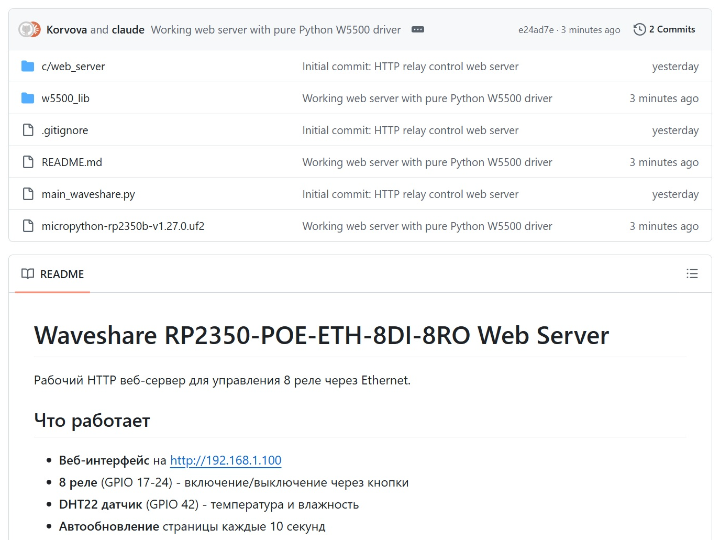Viewport: 720px width, 540px height.
Task: Click the .gitignore file icon
Action: [x=28, y=130]
